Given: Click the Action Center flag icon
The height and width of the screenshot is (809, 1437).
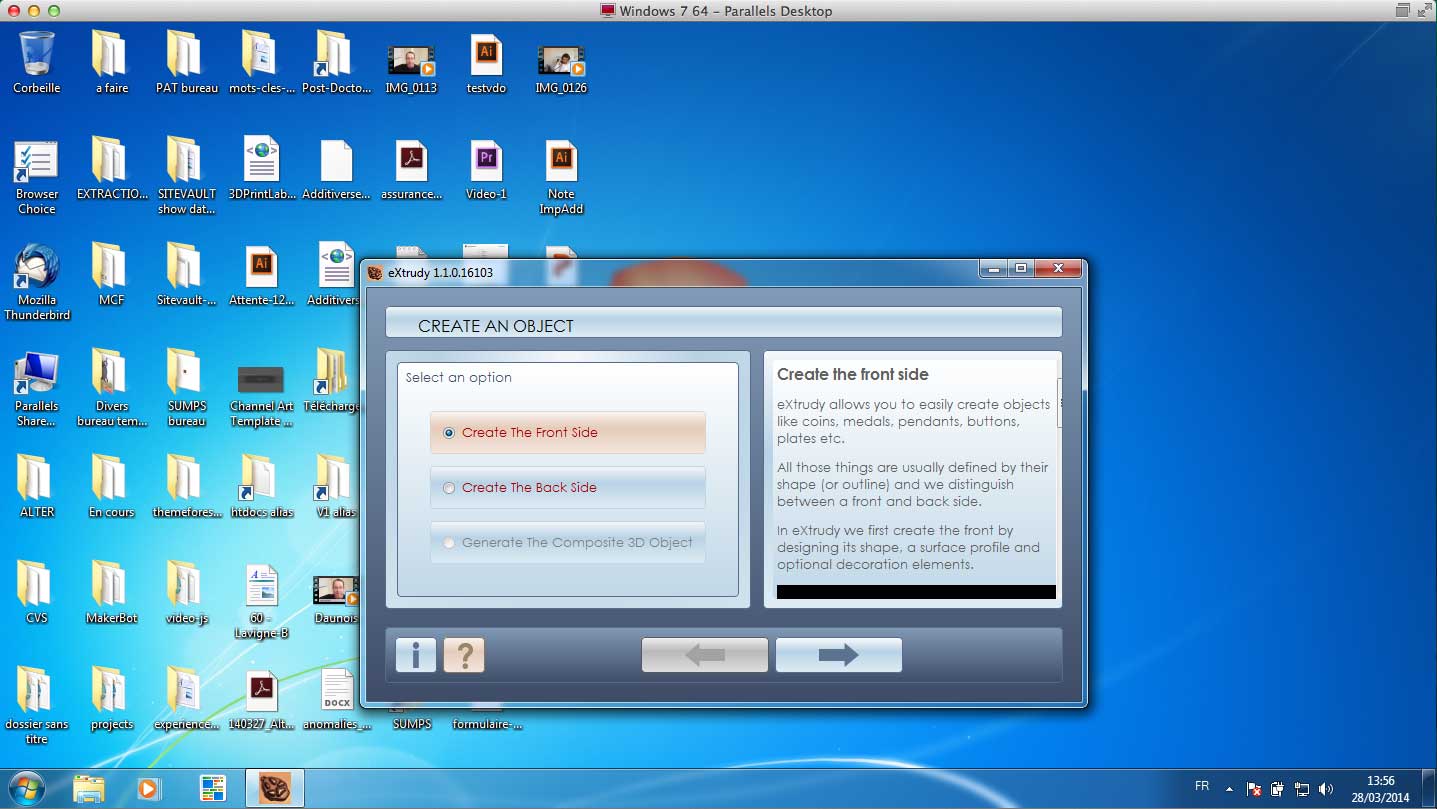Looking at the screenshot, I should [1253, 788].
